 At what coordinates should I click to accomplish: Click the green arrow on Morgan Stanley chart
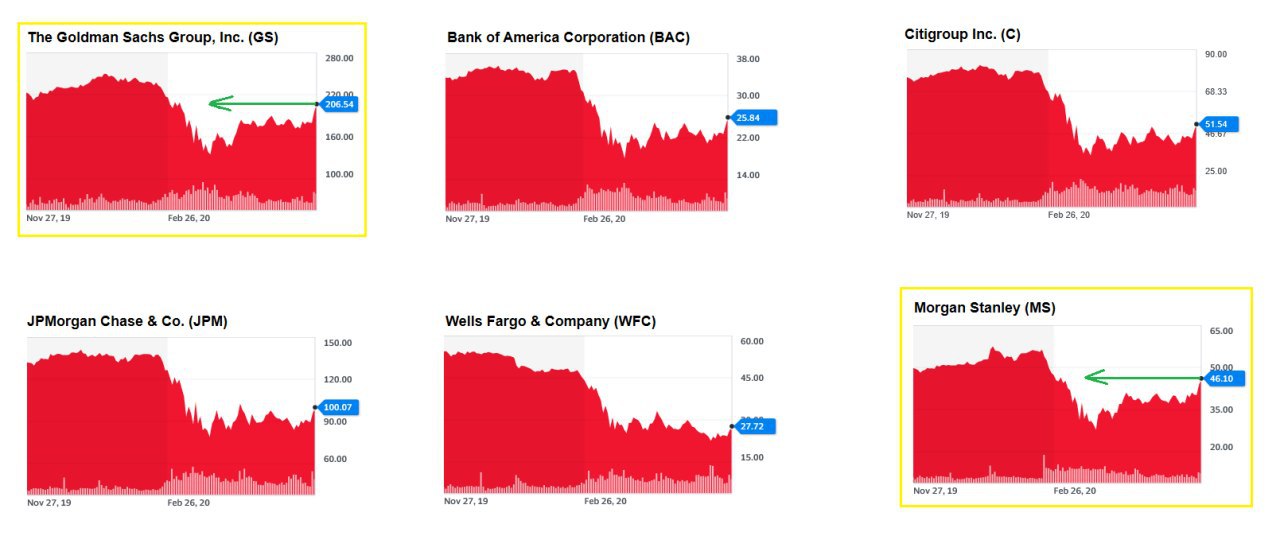click(1142, 377)
